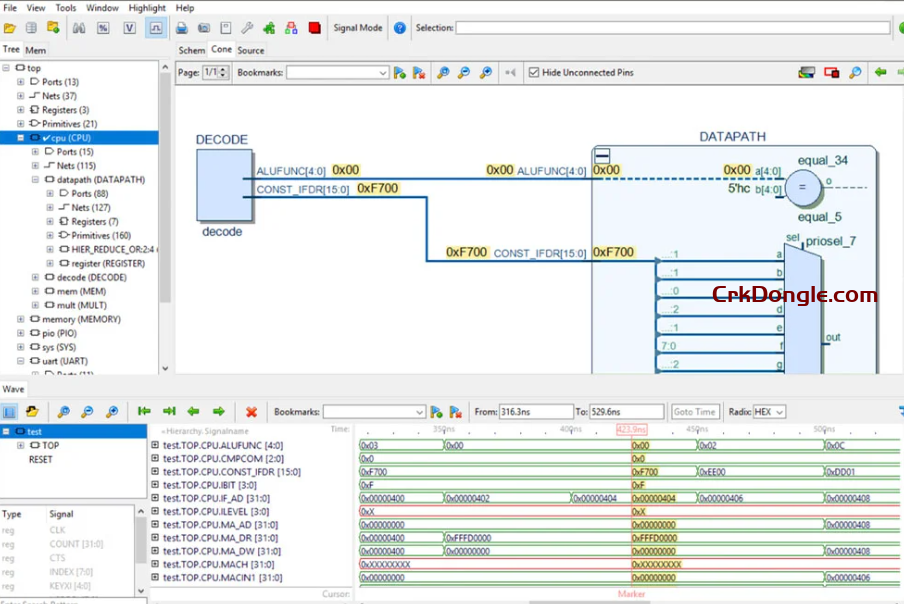This screenshot has height=604, width=904.
Task: Select the binoculars search tool
Action: pyautogui.click(x=77, y=28)
